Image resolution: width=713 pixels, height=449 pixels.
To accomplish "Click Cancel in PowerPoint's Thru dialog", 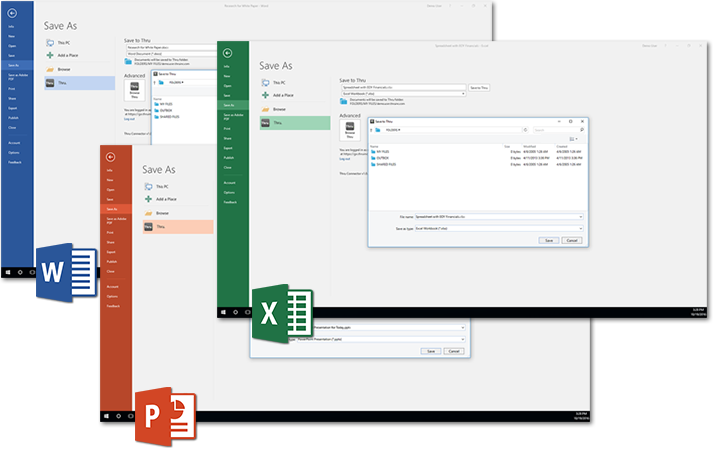I will pyautogui.click(x=454, y=351).
